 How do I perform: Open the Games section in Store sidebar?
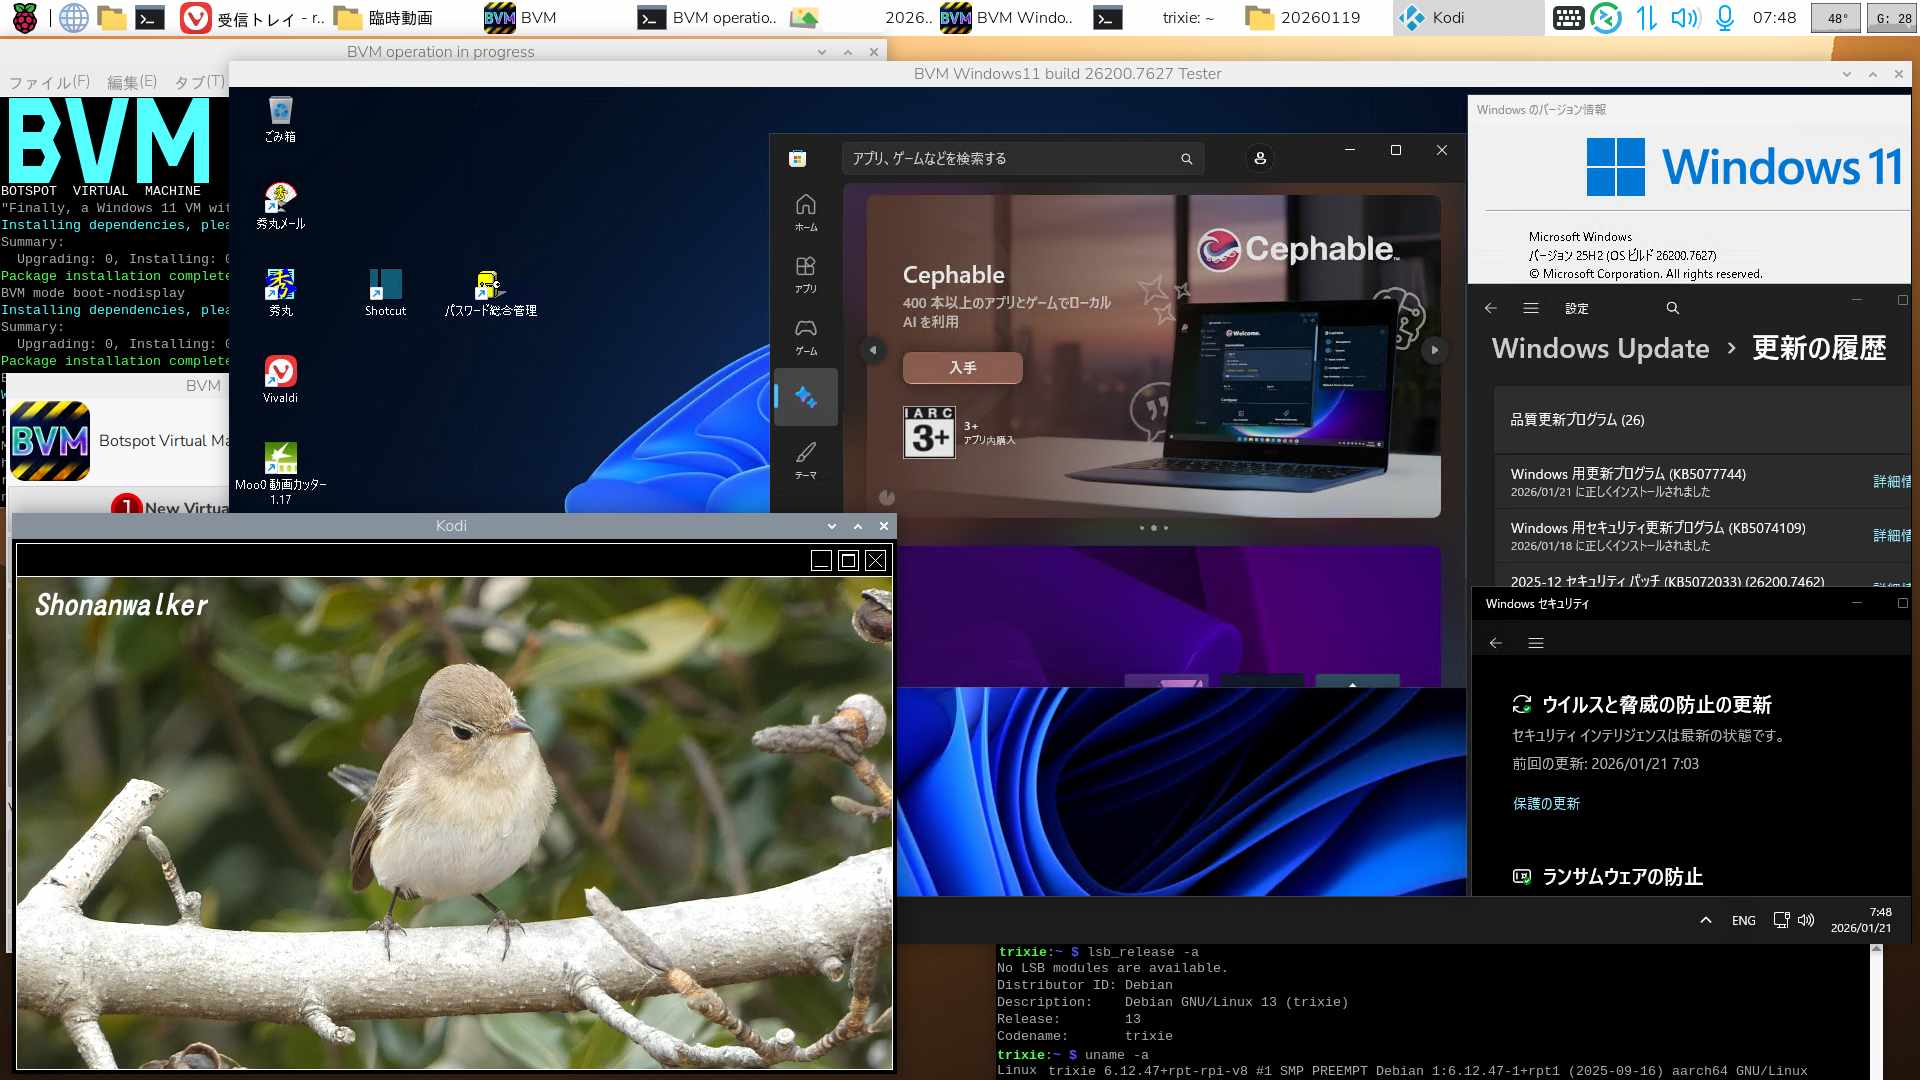coord(805,335)
